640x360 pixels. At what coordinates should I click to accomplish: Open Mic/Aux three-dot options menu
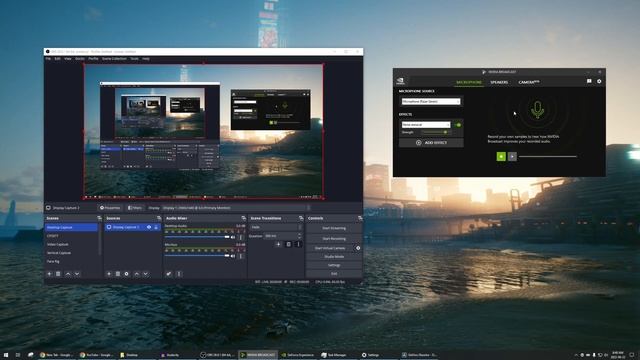click(x=241, y=256)
